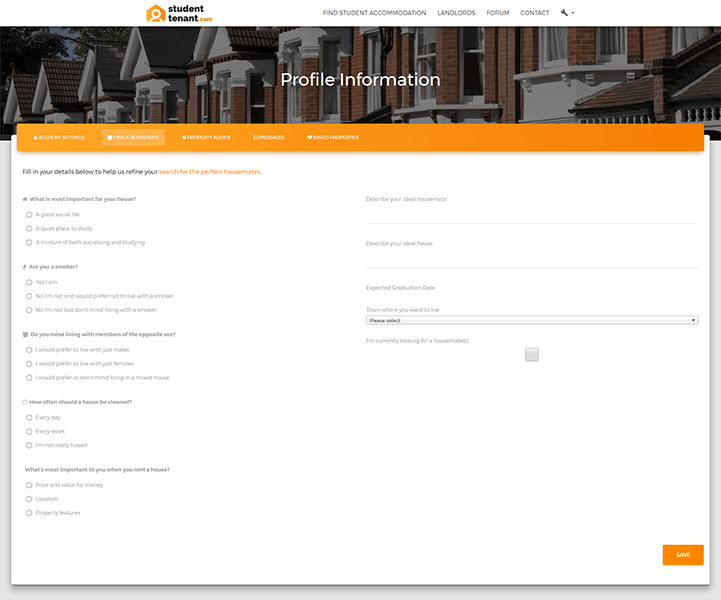
Task: Go to the Saved Properties tab
Action: click(333, 137)
